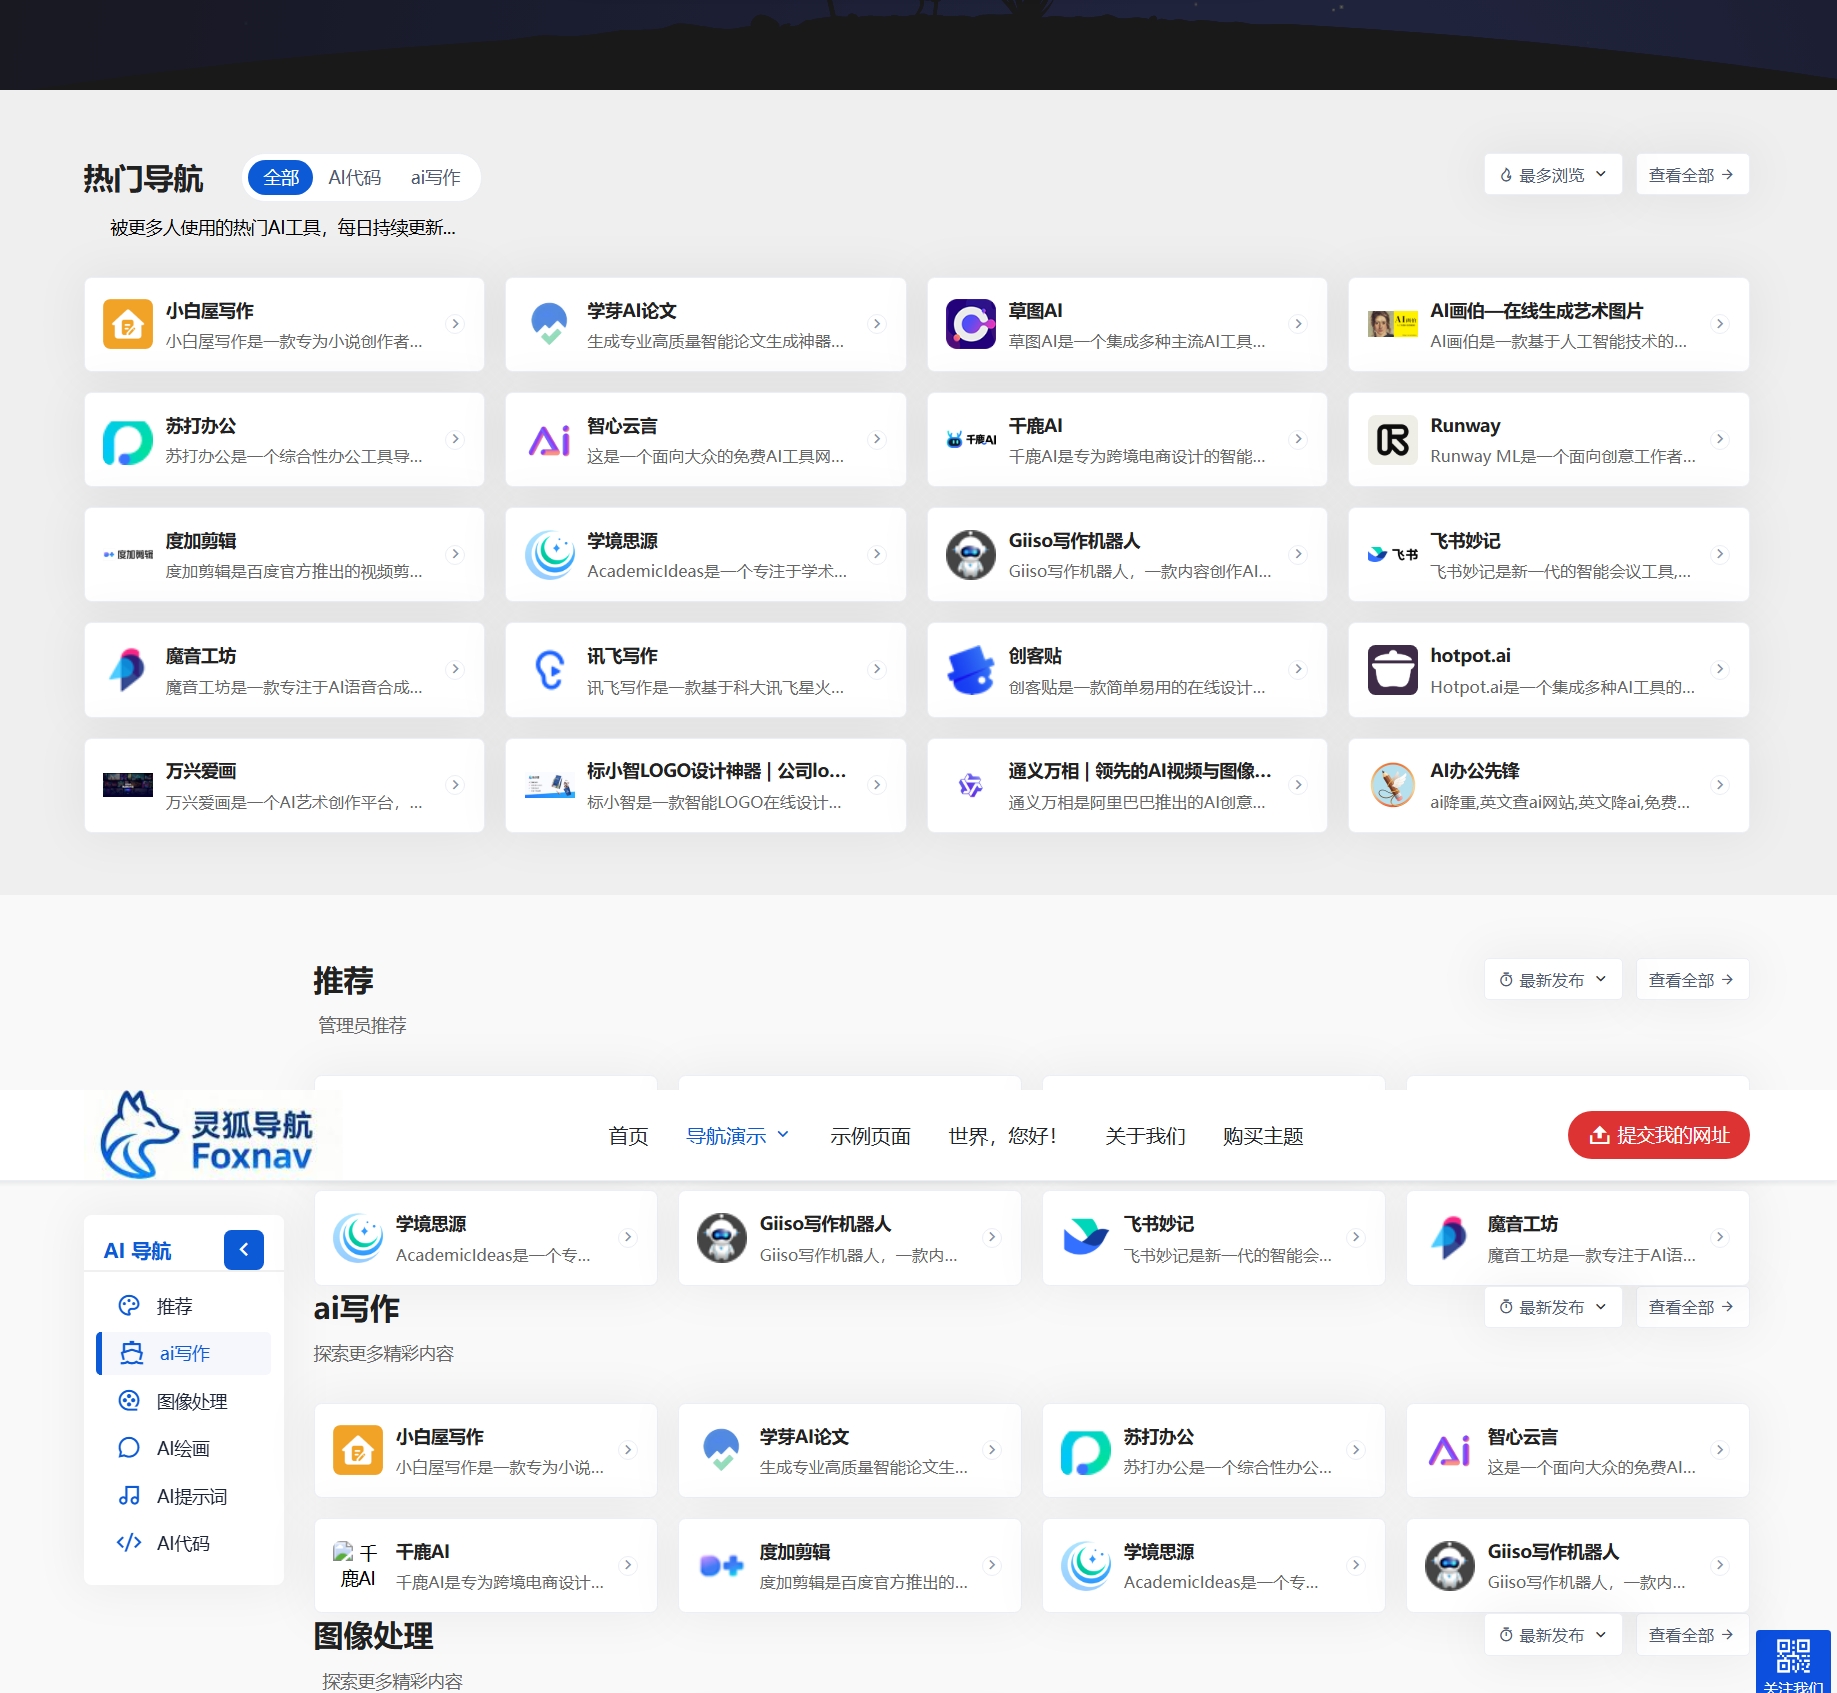
Task: Click the 草图AI purple logo icon
Action: click(x=970, y=324)
